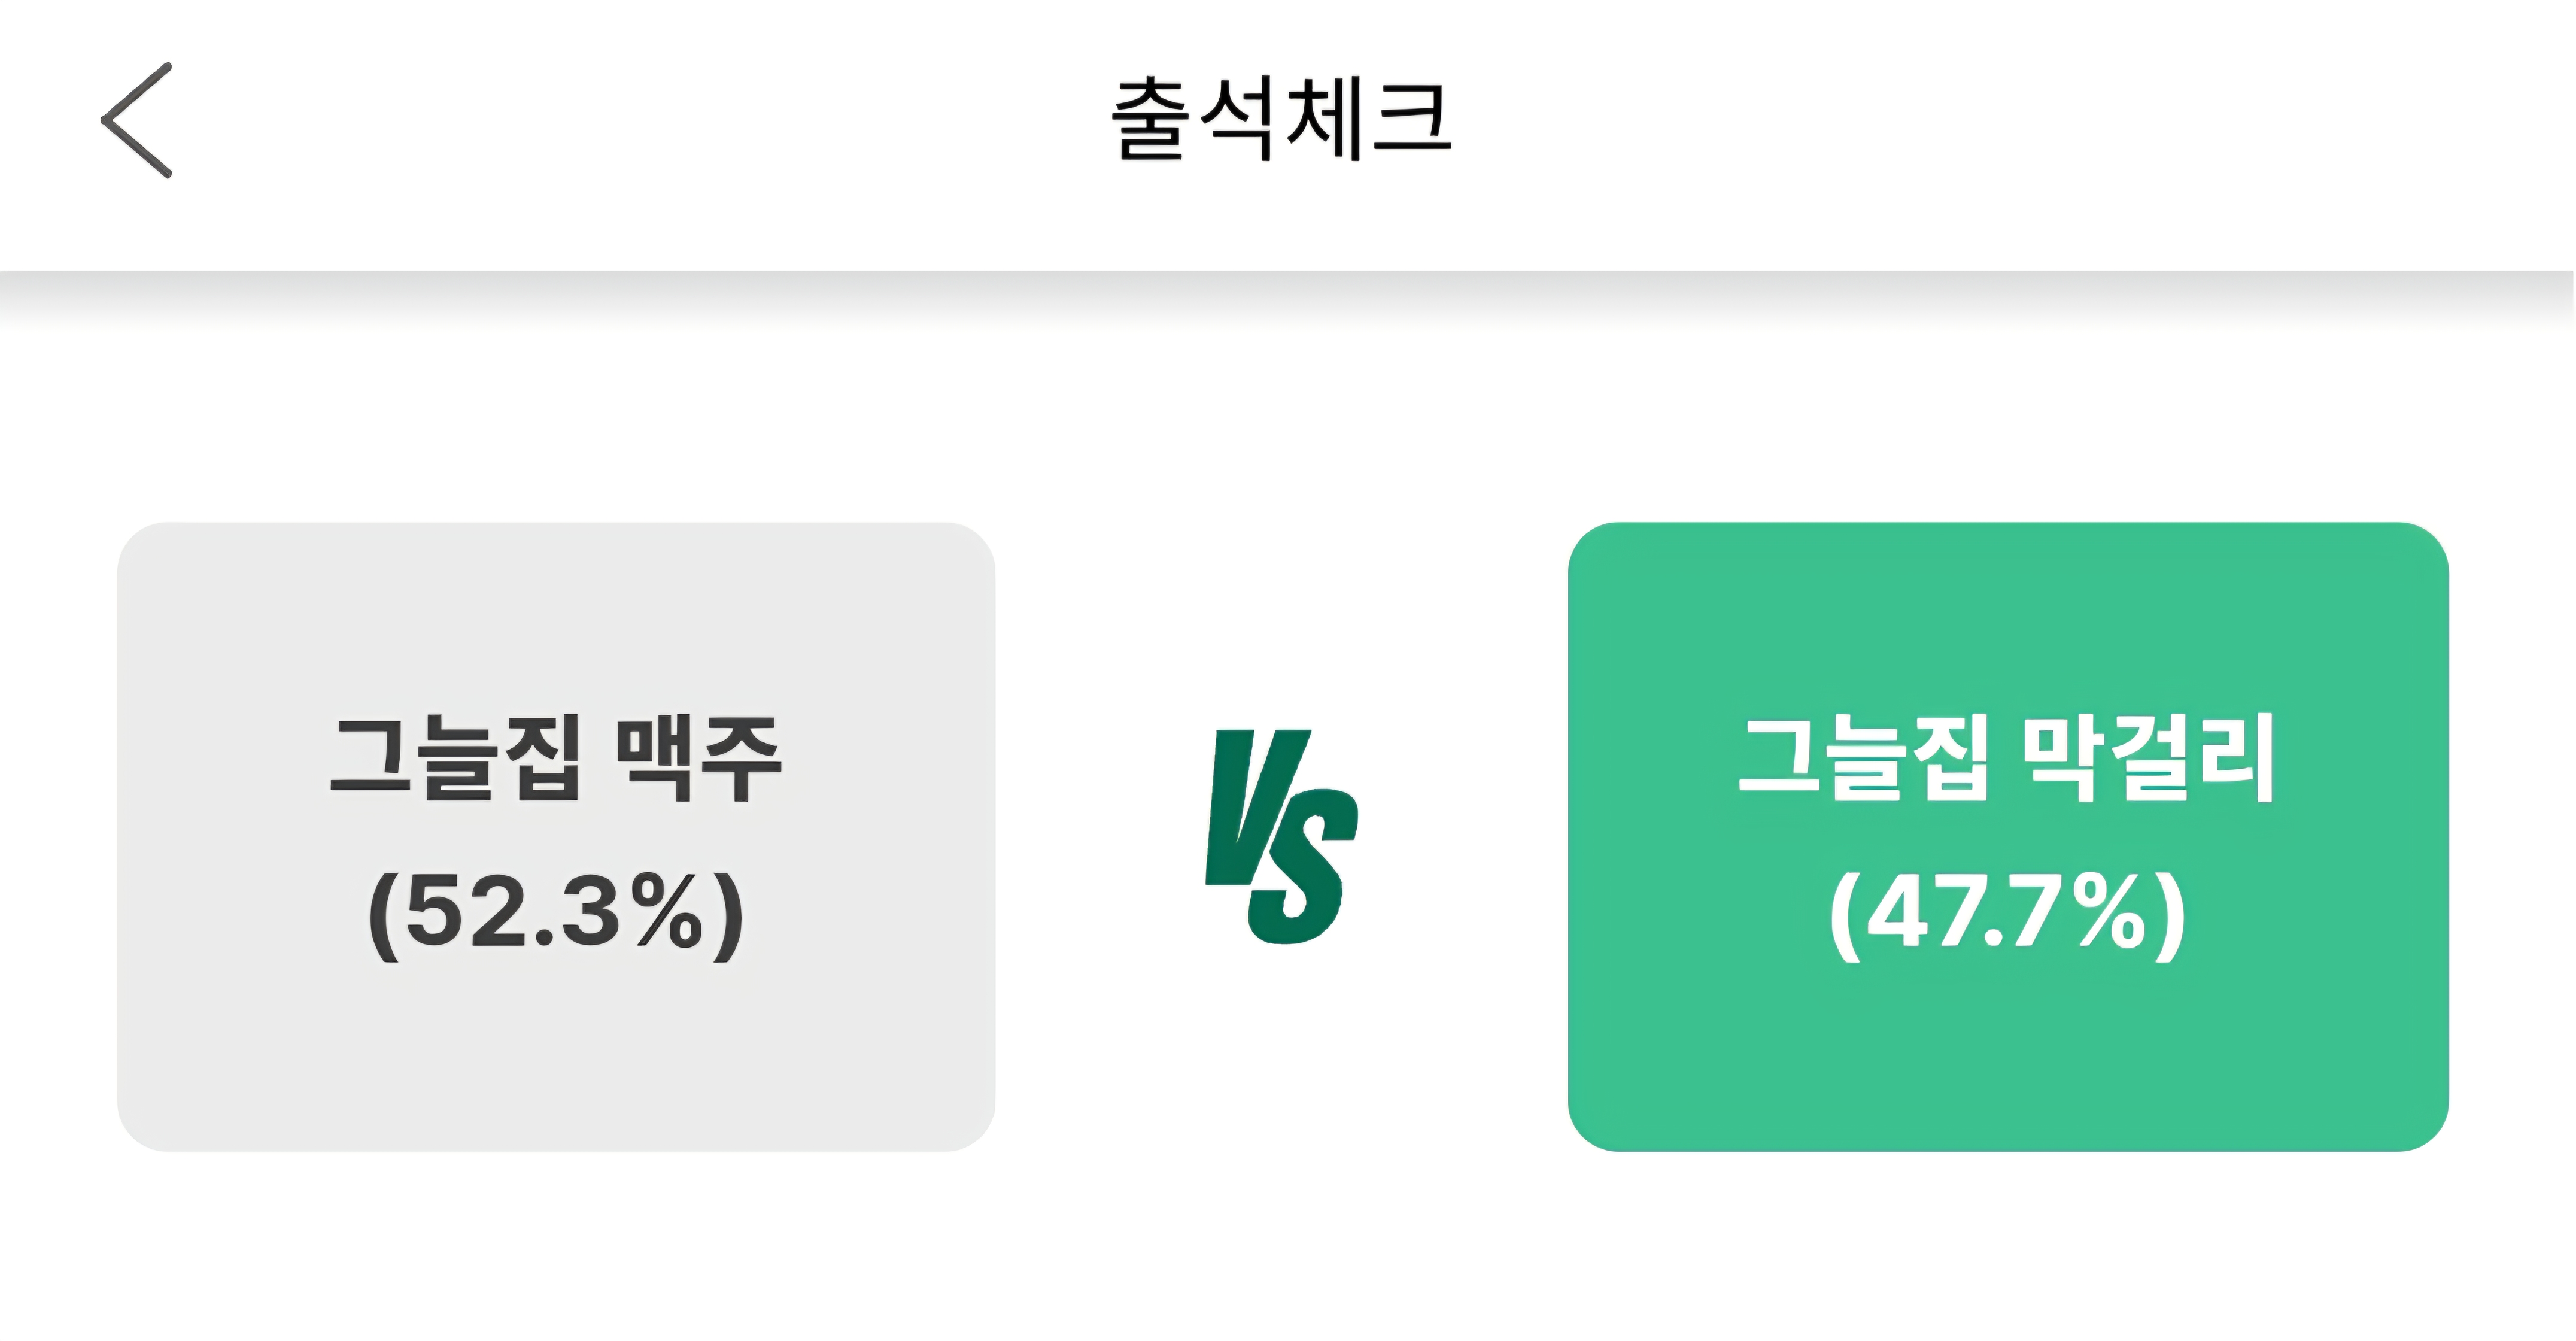Click the 그늘집 막걸리 label text
Viewport: 2576px width, 1341px height.
coord(2007,758)
